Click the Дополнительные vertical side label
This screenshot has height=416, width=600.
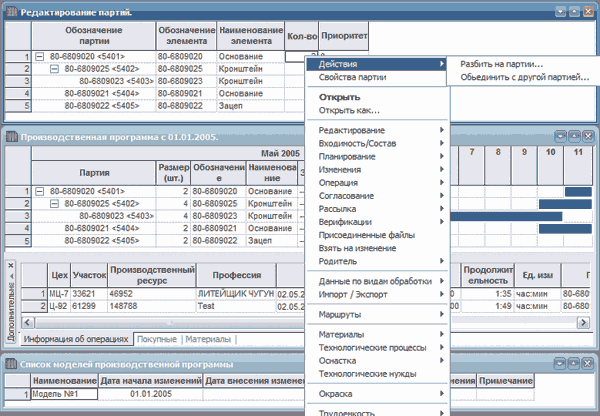[x=11, y=312]
